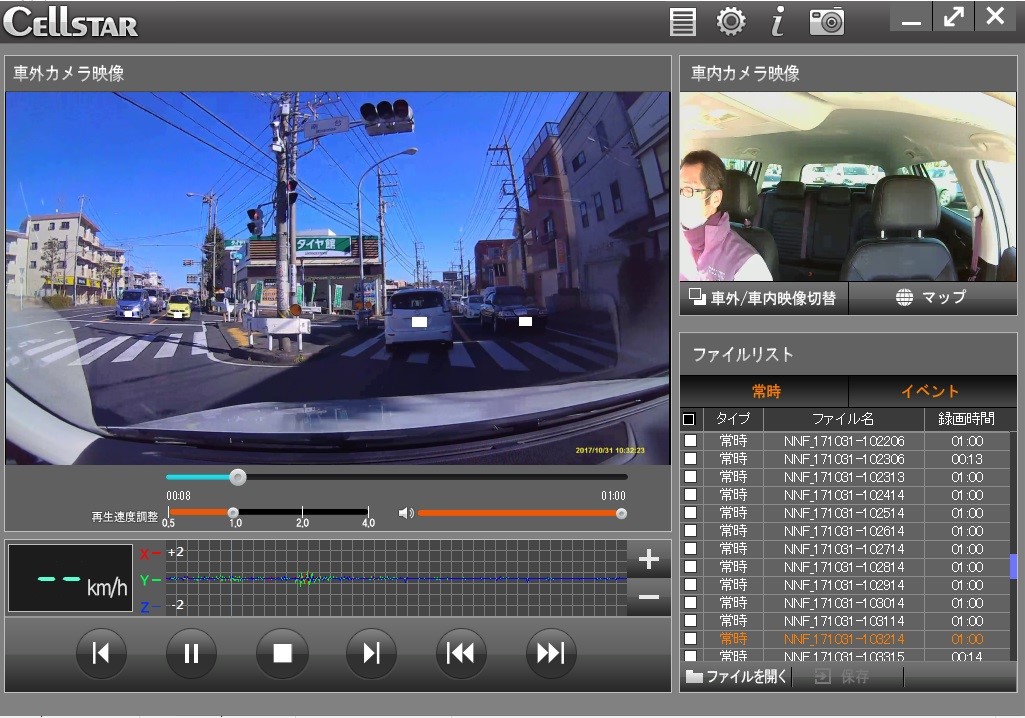
Task: Open the マップ map button
Action: coord(931,298)
